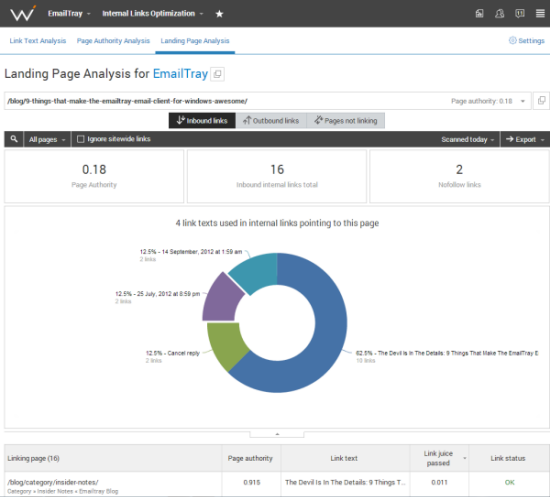Click the WebCEO logo icon
This screenshot has height=497, width=550.
tap(23, 13)
